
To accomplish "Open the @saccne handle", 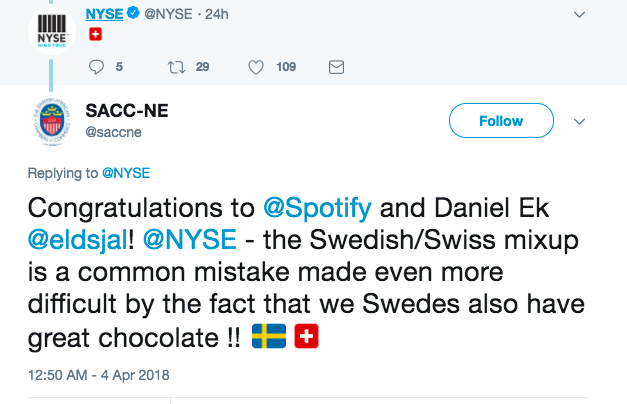I will coord(113,131).
